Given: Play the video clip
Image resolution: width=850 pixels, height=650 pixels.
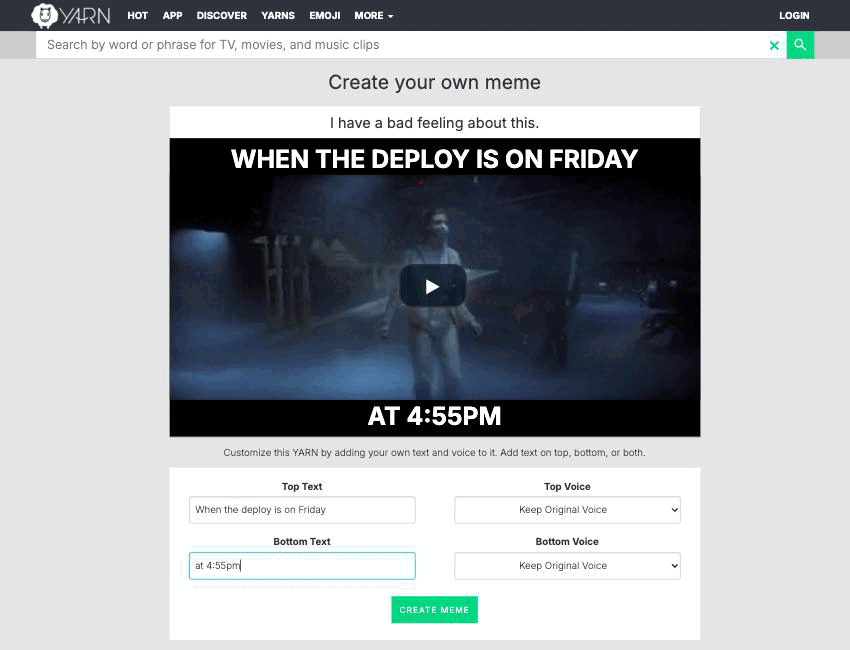Looking at the screenshot, I should (x=433, y=286).
